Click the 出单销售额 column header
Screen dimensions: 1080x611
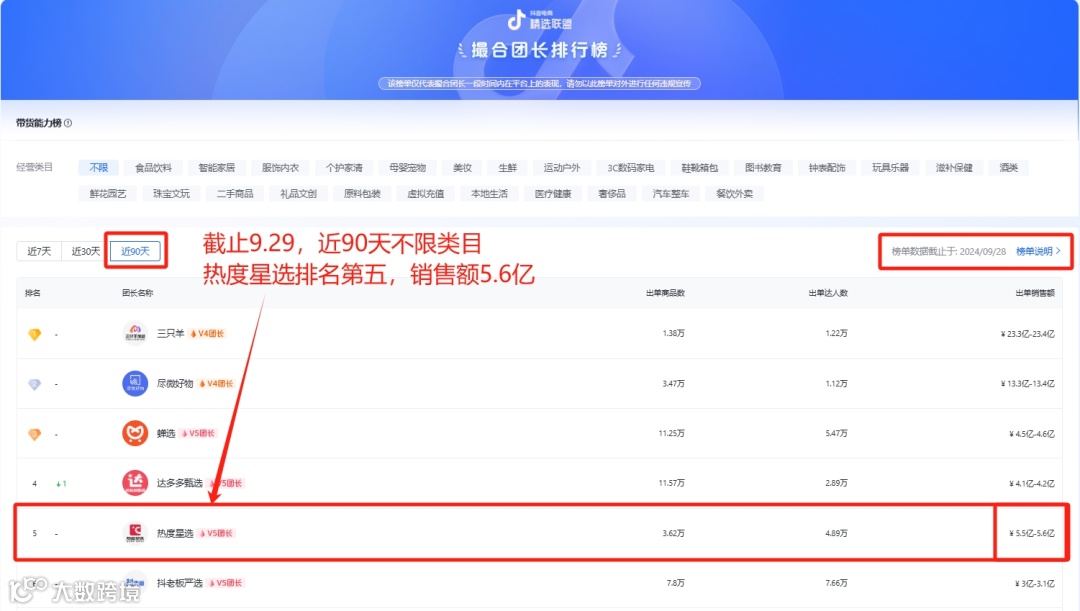(x=1035, y=293)
